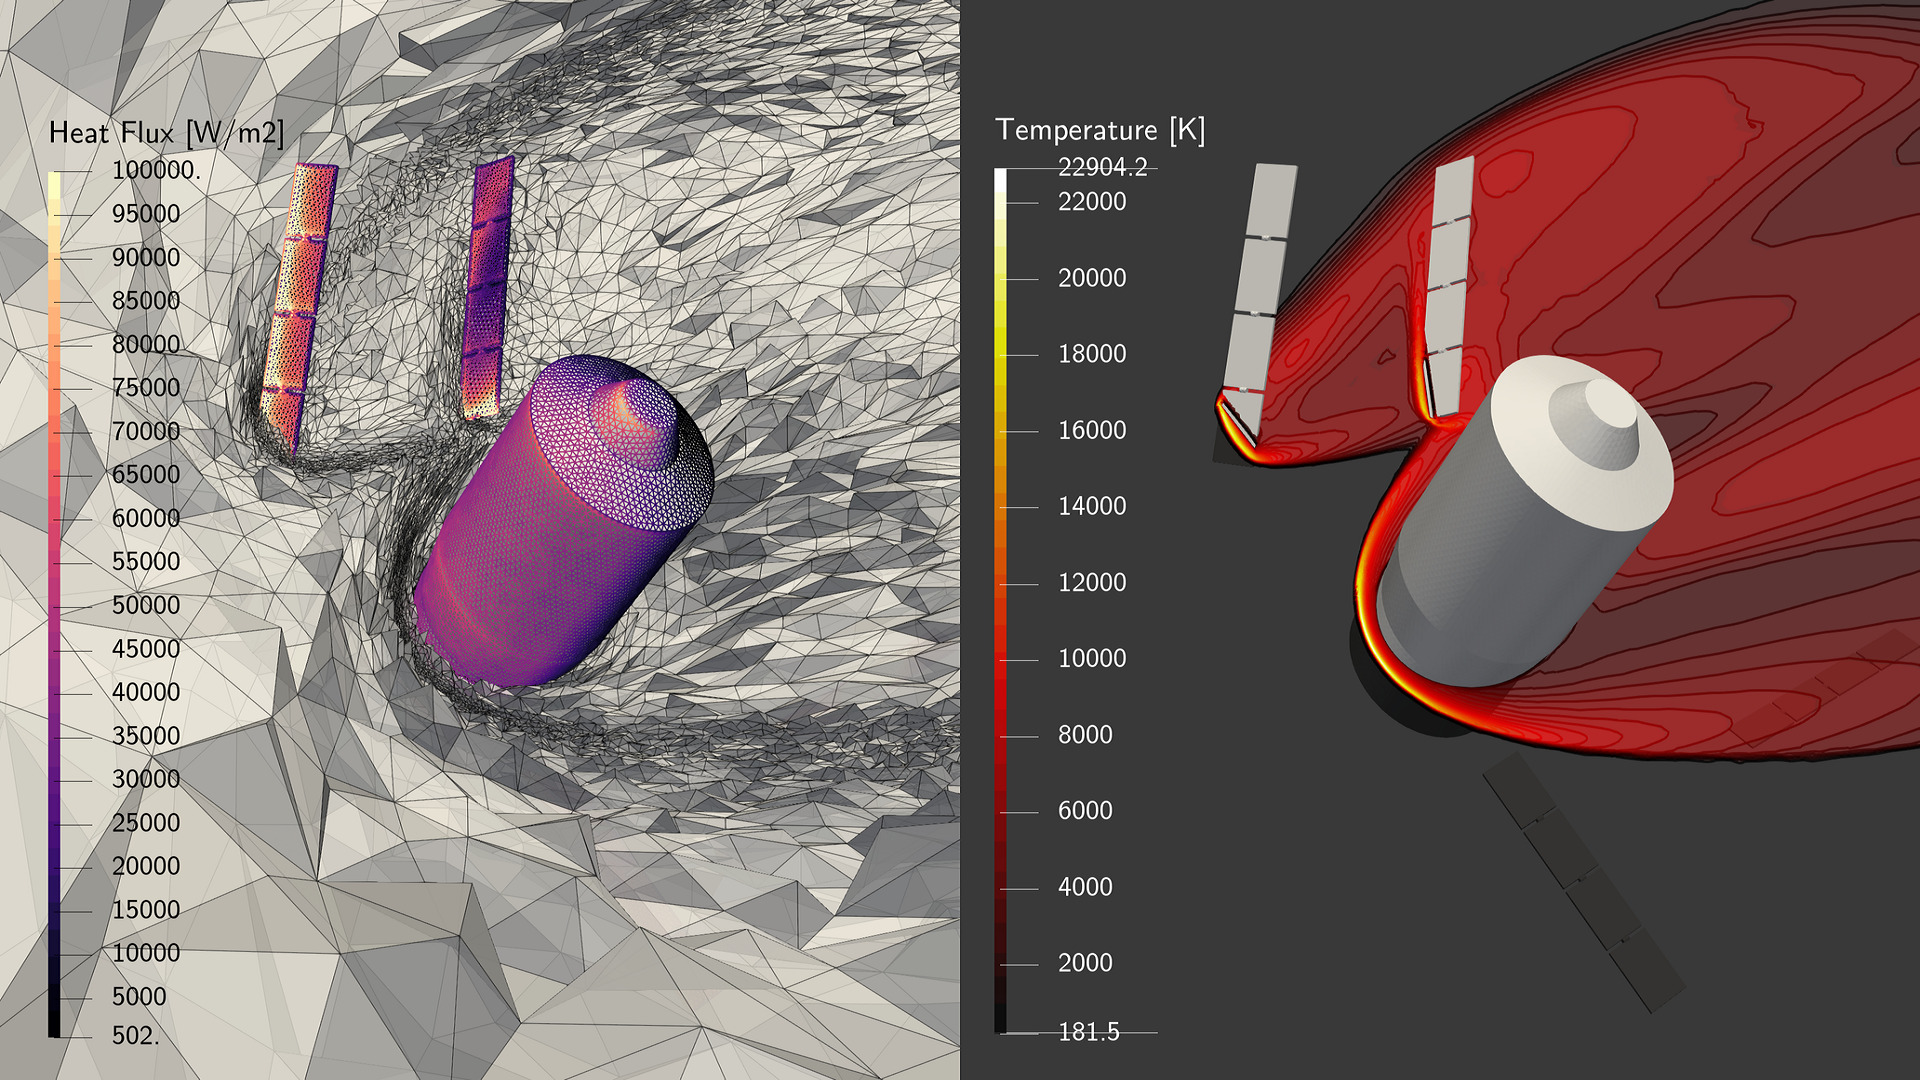
Task: Click the 16000 temperature tick label
Action: (1092, 430)
